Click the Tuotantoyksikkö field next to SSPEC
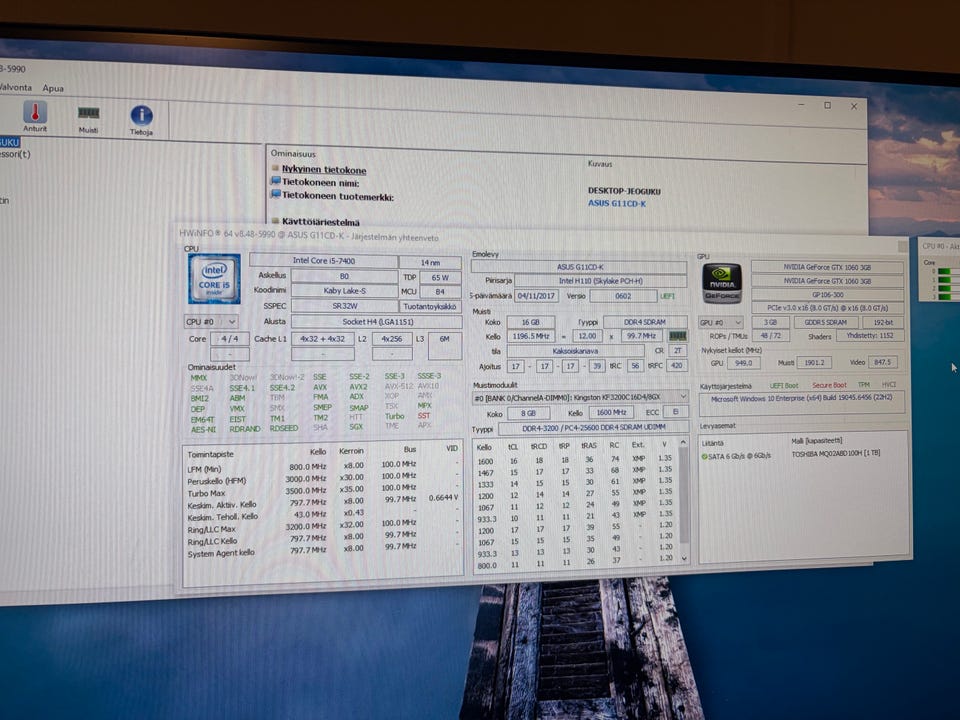This screenshot has height=720, width=960. pyautogui.click(x=429, y=306)
